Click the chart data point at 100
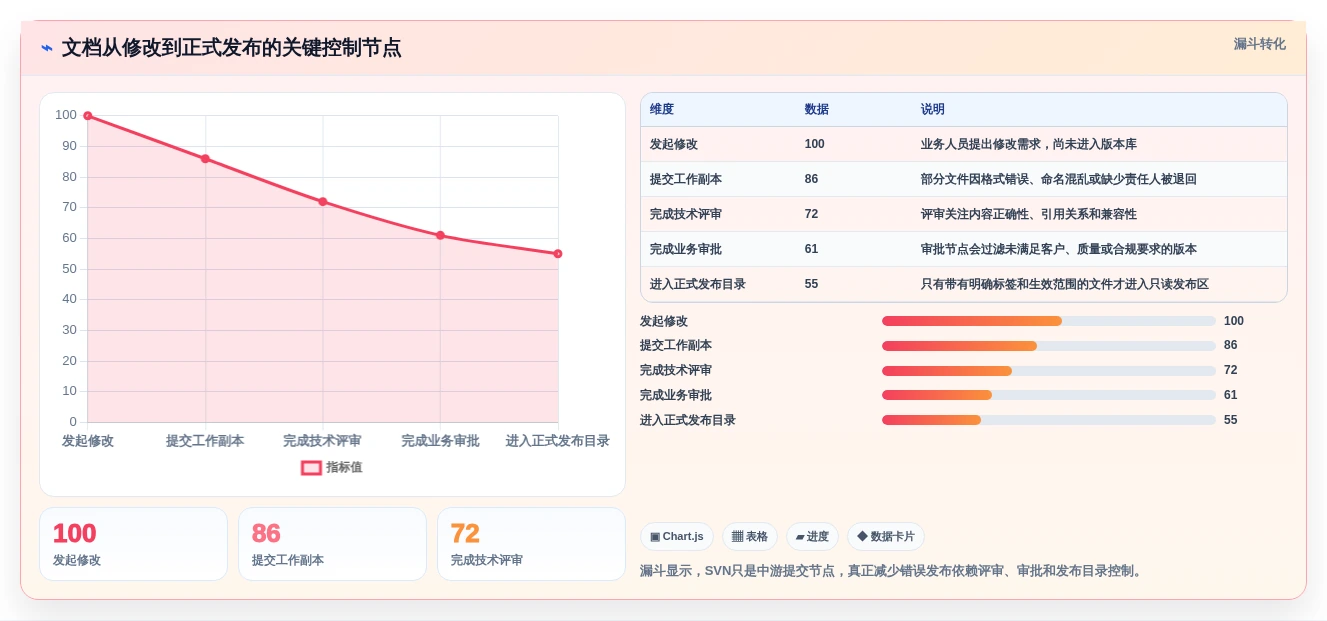This screenshot has height=621, width=1327. 88,116
